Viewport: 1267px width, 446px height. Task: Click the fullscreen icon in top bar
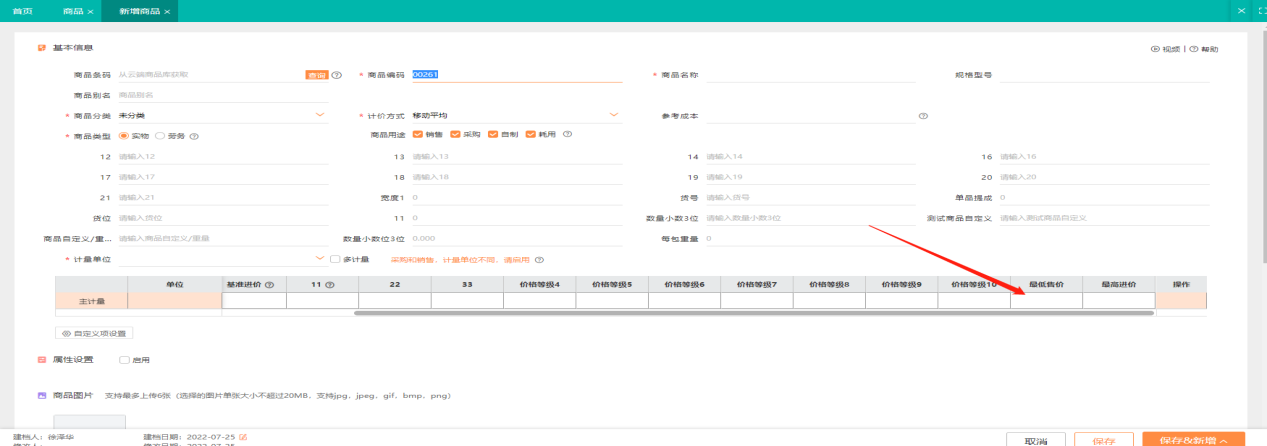pyautogui.click(x=1261, y=10)
